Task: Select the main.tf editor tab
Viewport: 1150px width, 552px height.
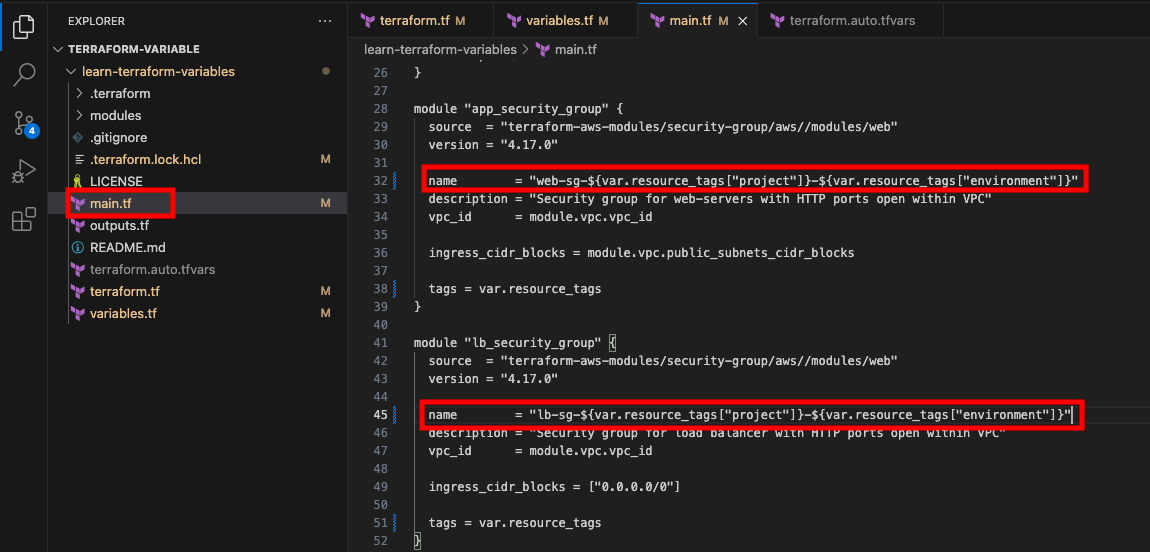Action: pos(697,21)
